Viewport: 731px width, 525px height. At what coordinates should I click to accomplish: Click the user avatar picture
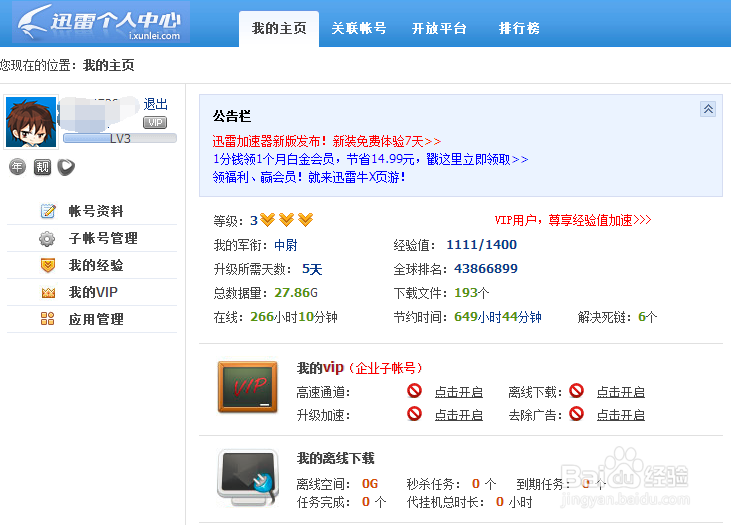pos(31,122)
